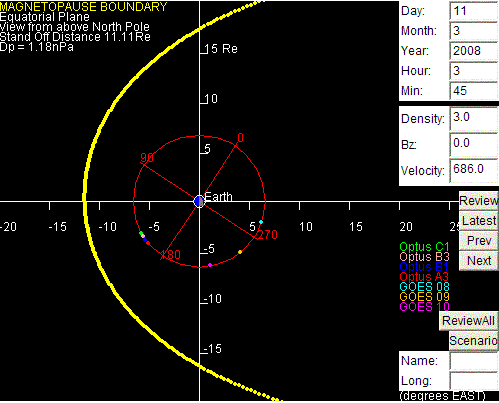Image resolution: width=499 pixels, height=403 pixels.
Task: Click the Stand Off Distance 11.11Re text
Action: (x=75, y=37)
